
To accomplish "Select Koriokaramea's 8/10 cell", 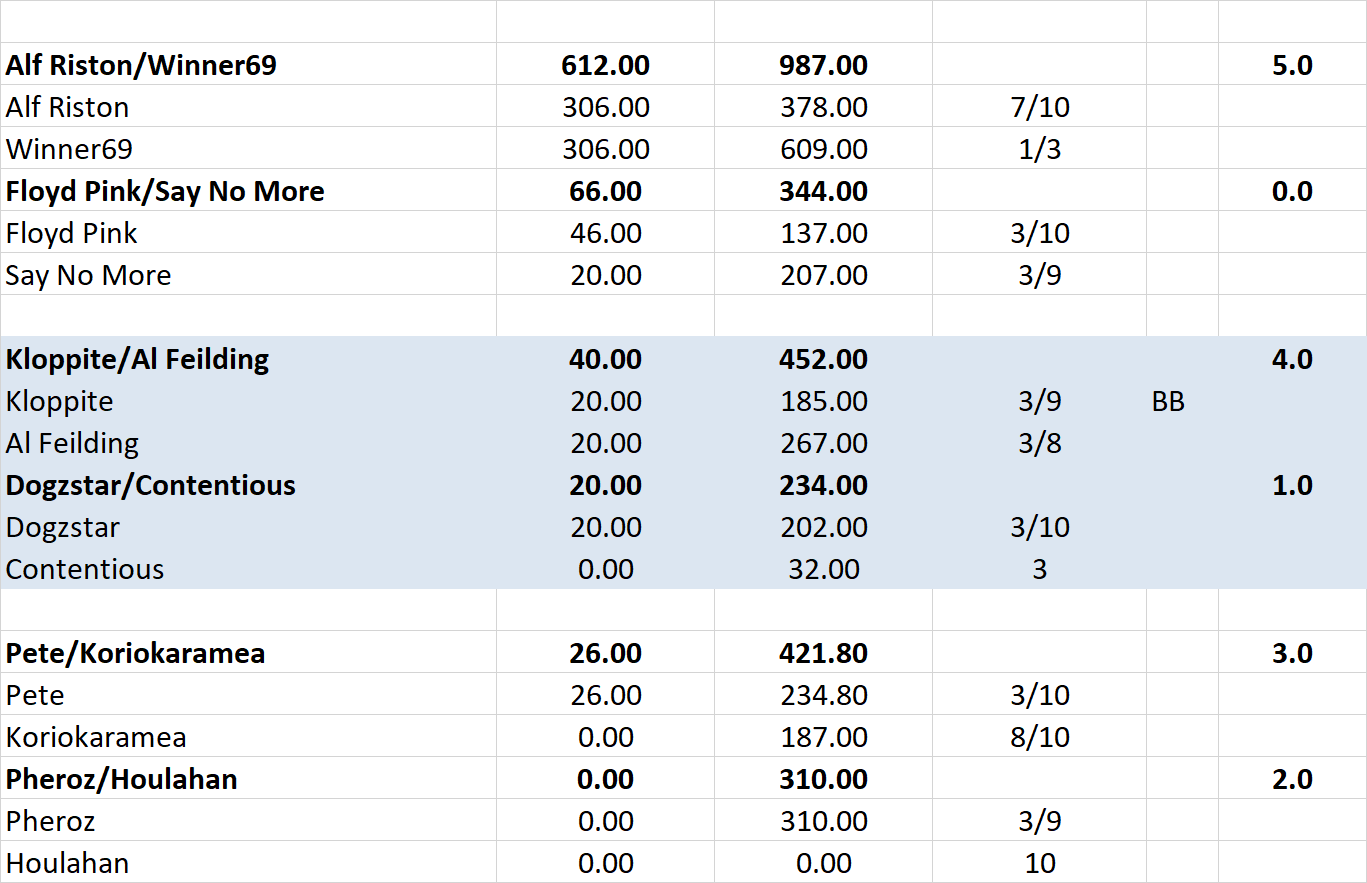I will tap(1039, 737).
